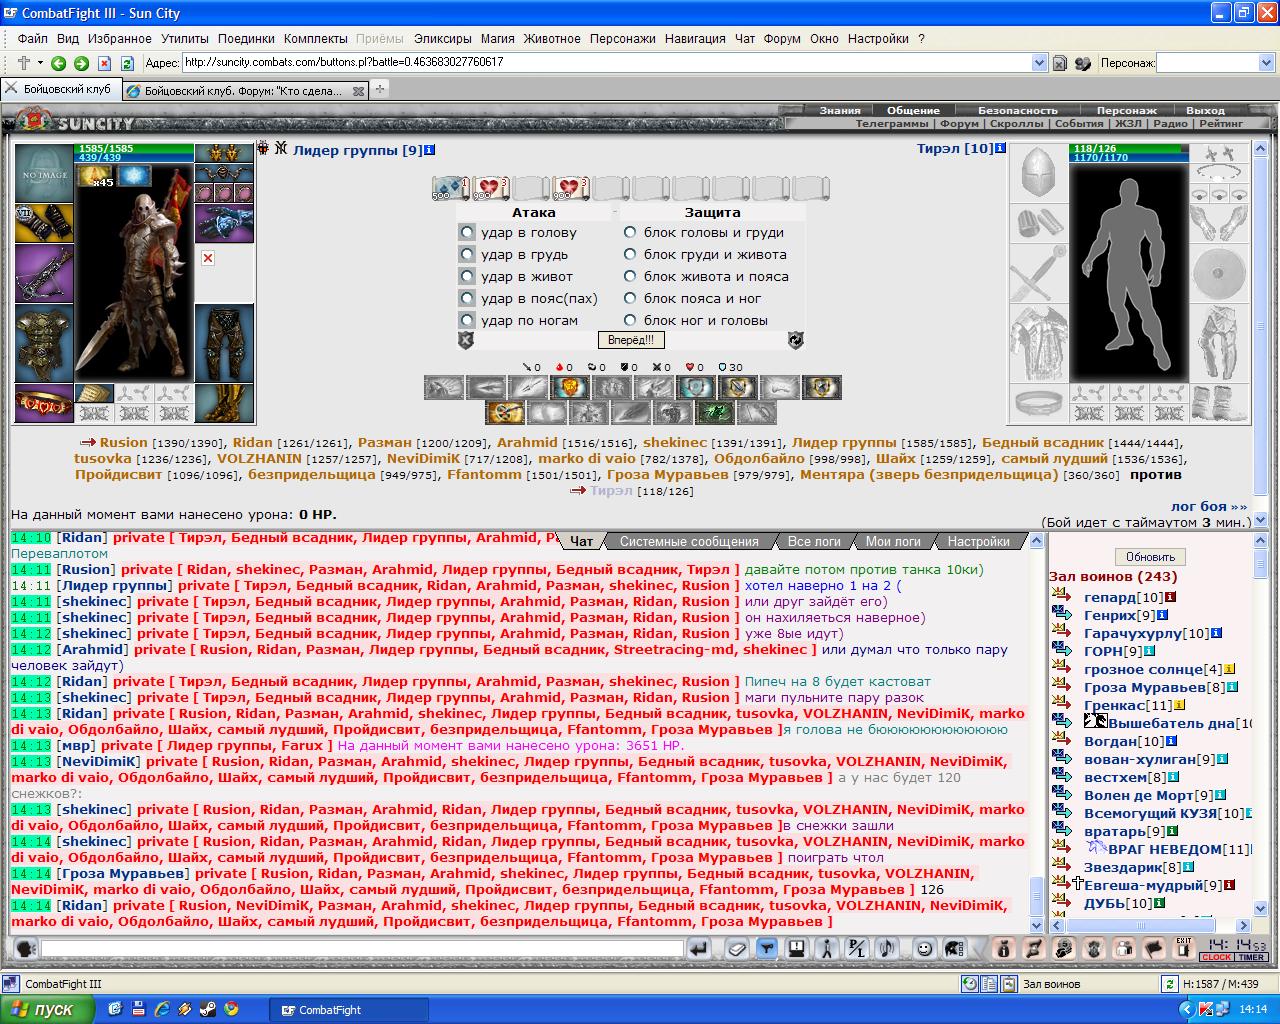Click the chat message input field

[x=362, y=948]
